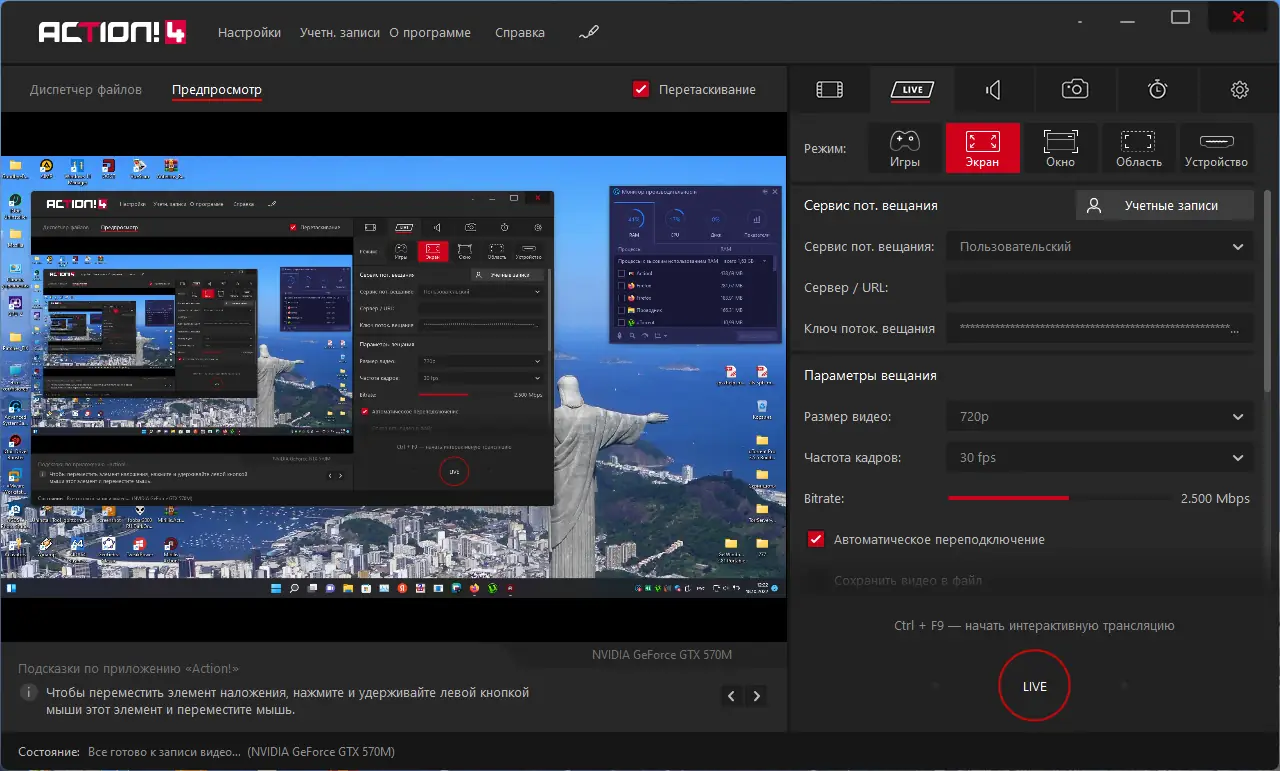Open the Учетн. записи menu
1280x771 pixels.
coord(340,32)
